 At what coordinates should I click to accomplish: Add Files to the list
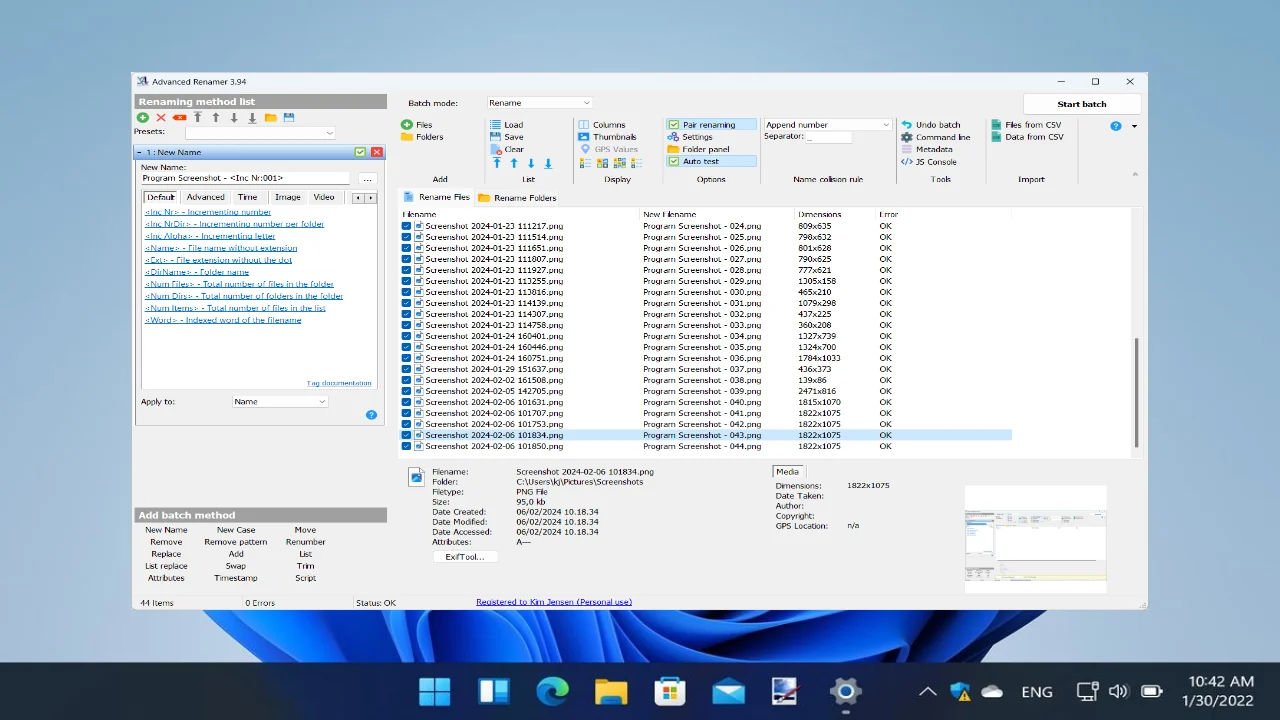pyautogui.click(x=417, y=125)
